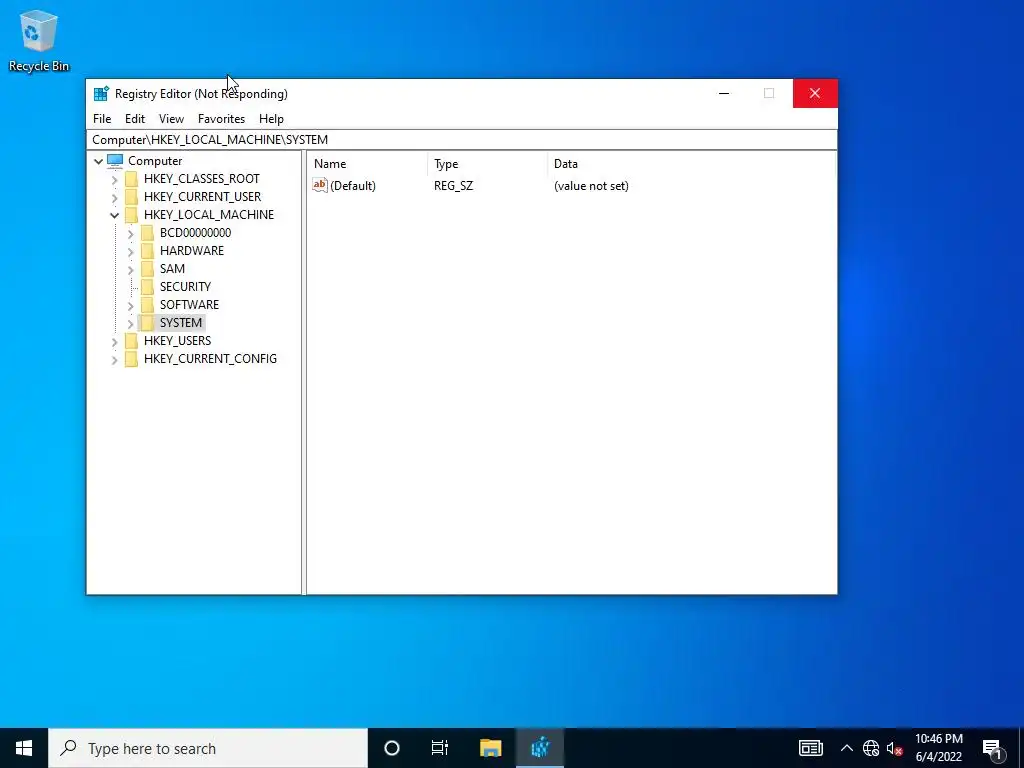Select the (Default) value name
The height and width of the screenshot is (768, 1024).
[x=353, y=186]
